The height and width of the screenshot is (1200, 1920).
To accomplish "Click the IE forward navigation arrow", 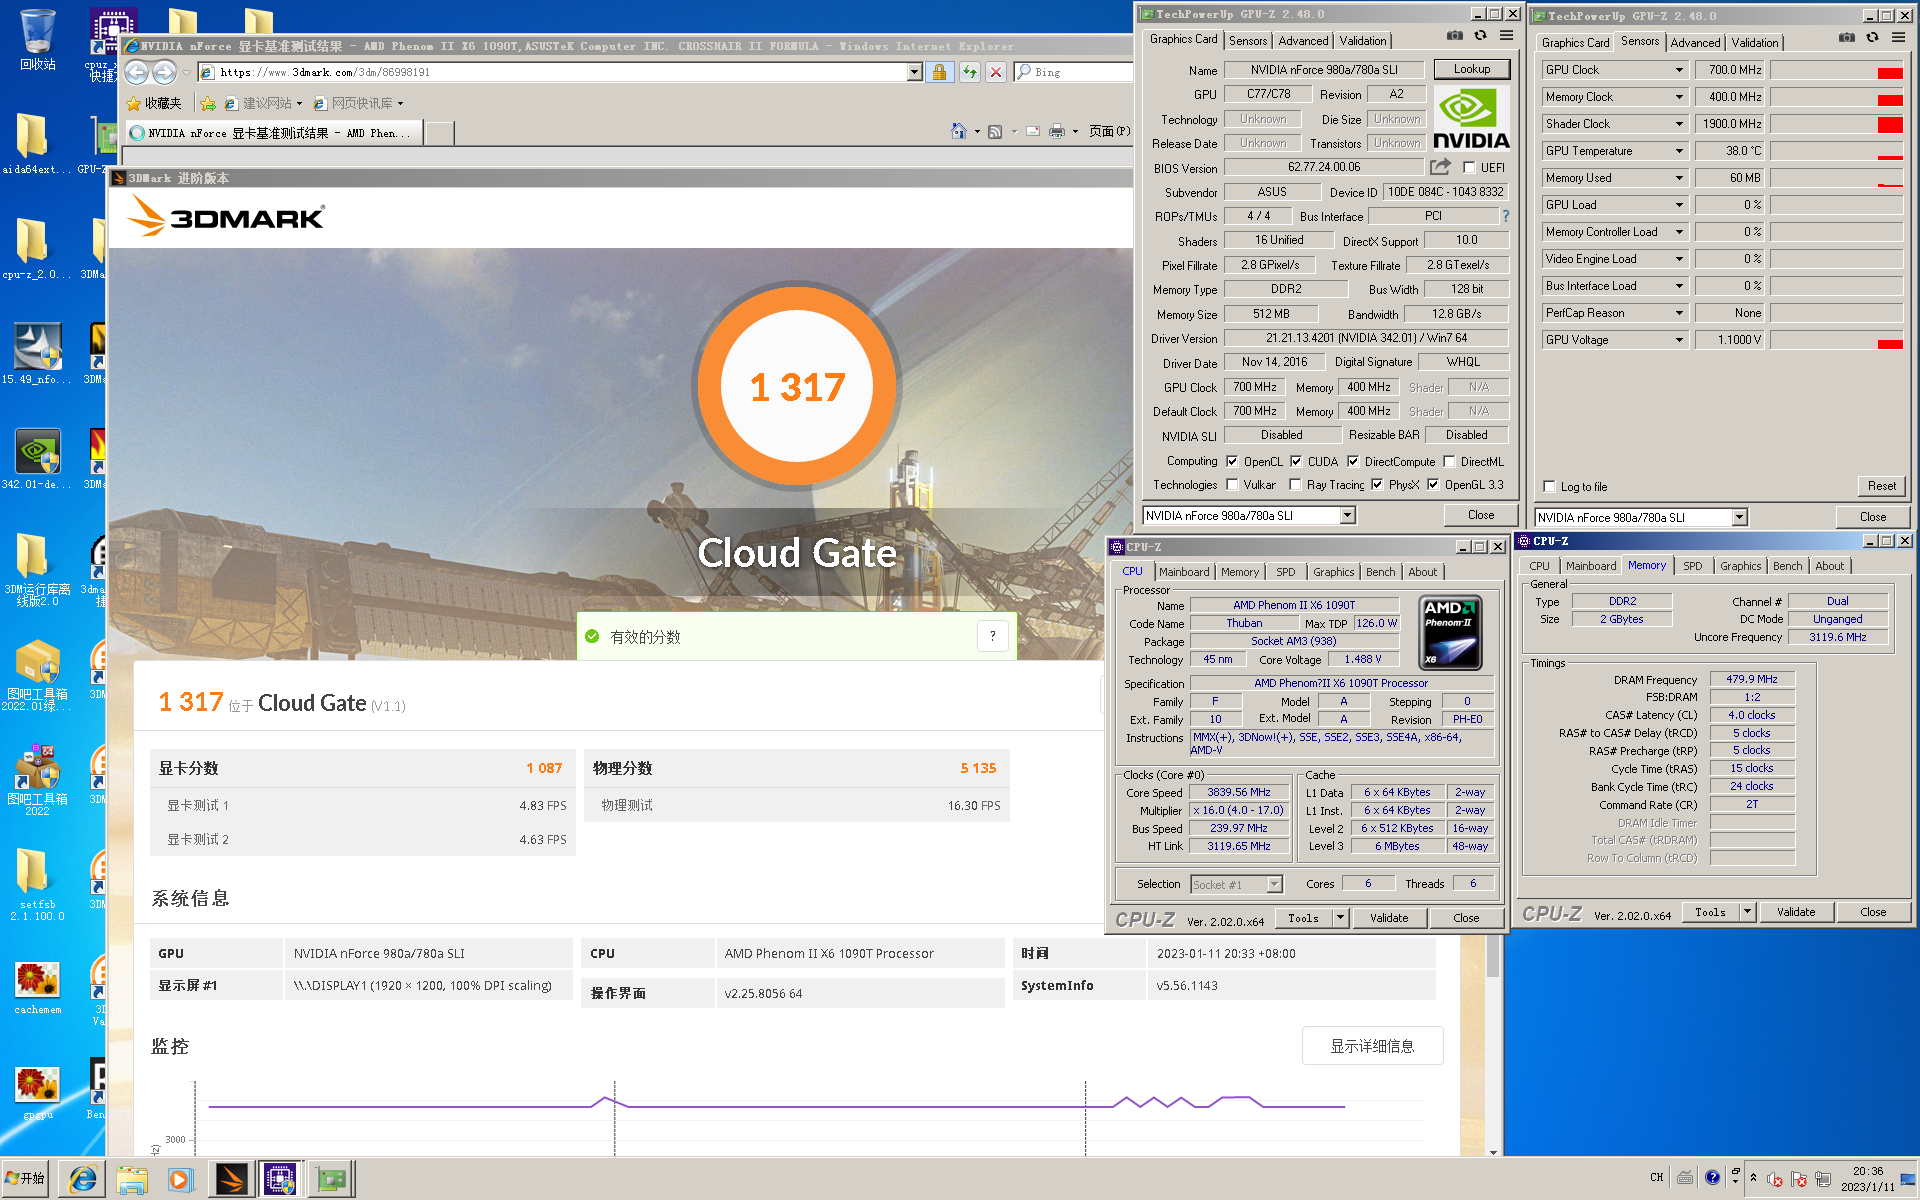I will (x=165, y=72).
